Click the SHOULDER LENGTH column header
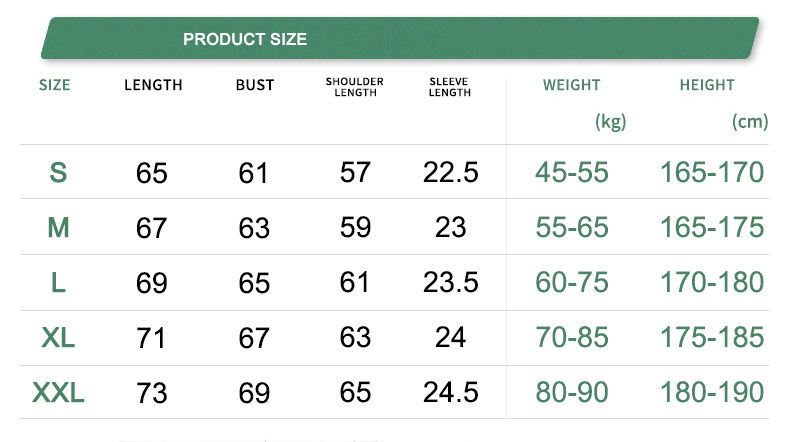Viewport: 790px width, 442px height. (x=355, y=86)
